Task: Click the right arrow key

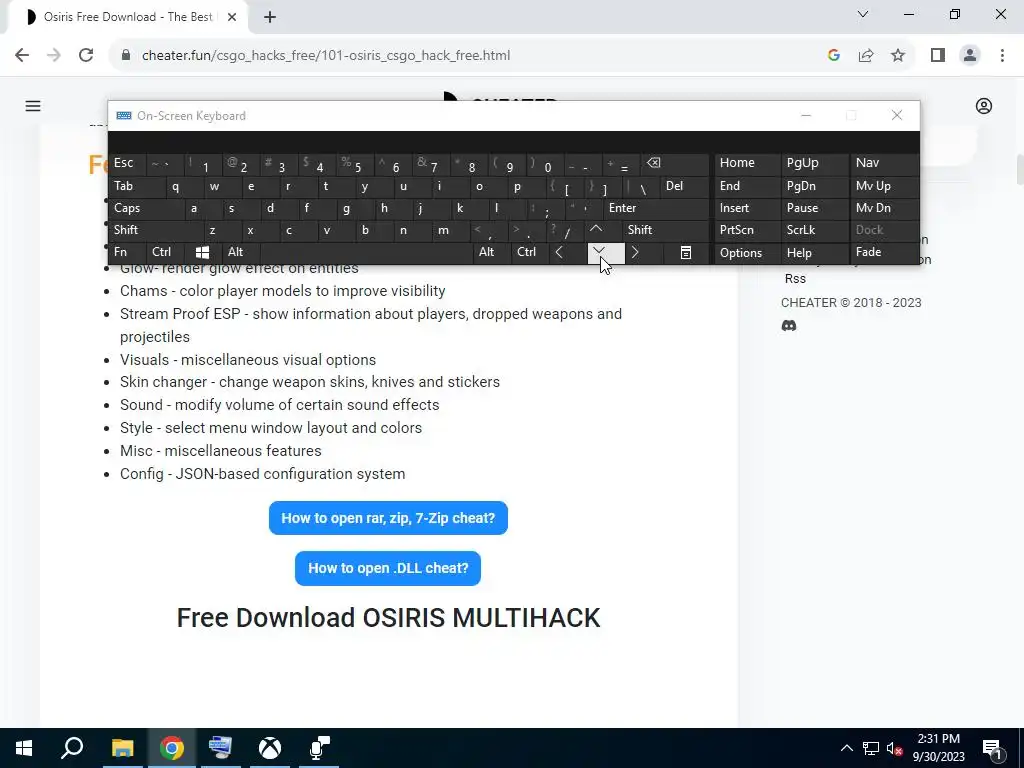Action: 644,253
